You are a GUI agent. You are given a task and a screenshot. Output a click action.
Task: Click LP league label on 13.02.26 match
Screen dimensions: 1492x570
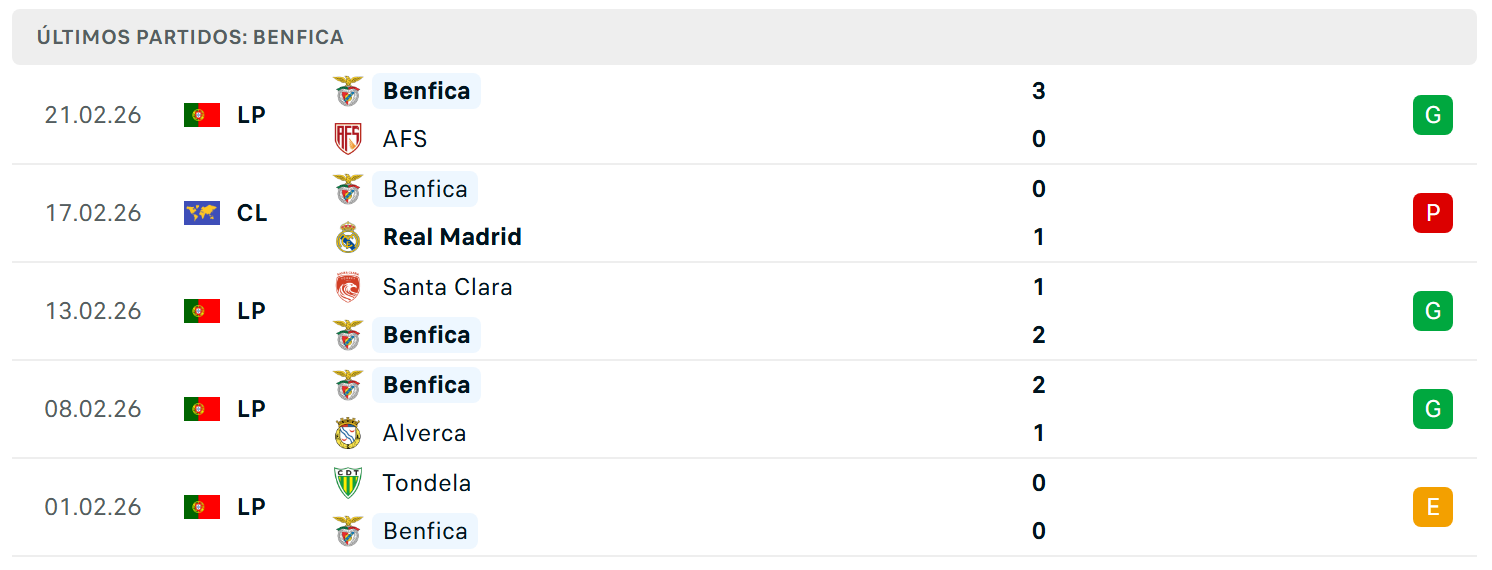pos(252,311)
